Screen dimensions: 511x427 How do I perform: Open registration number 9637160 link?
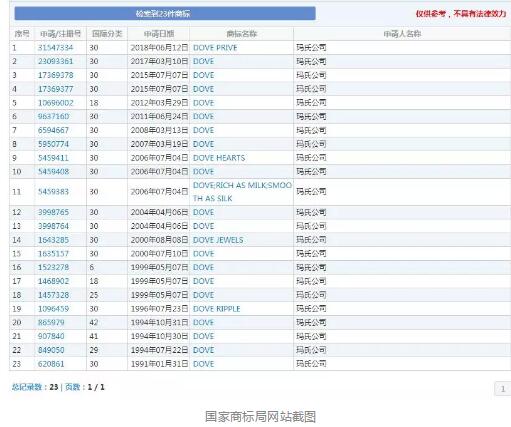53,116
